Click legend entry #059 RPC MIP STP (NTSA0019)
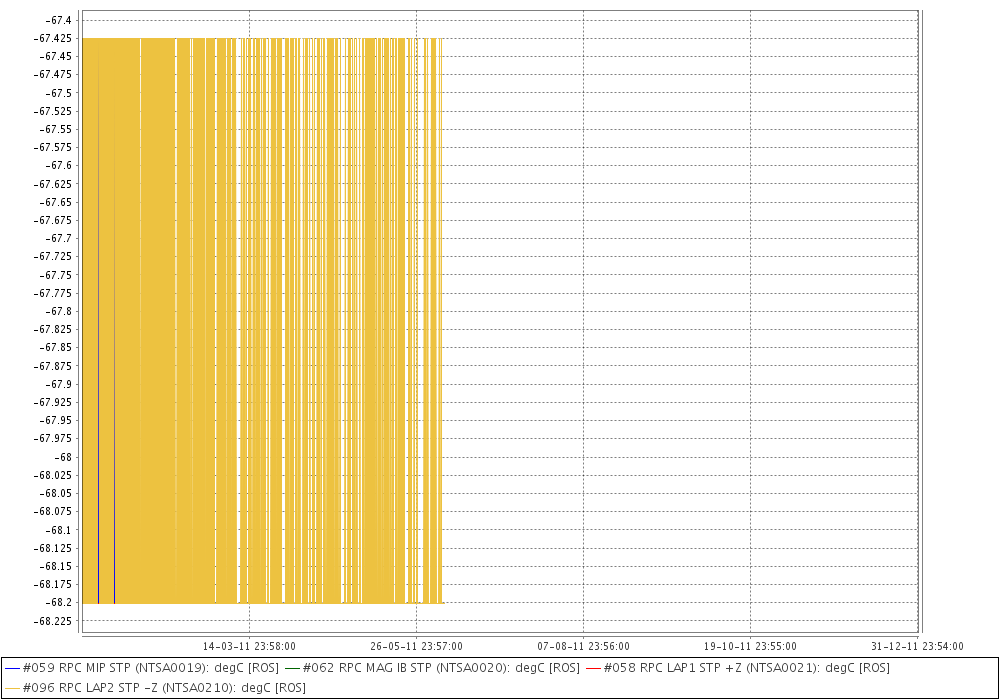The width and height of the screenshot is (1000, 700). point(142,668)
